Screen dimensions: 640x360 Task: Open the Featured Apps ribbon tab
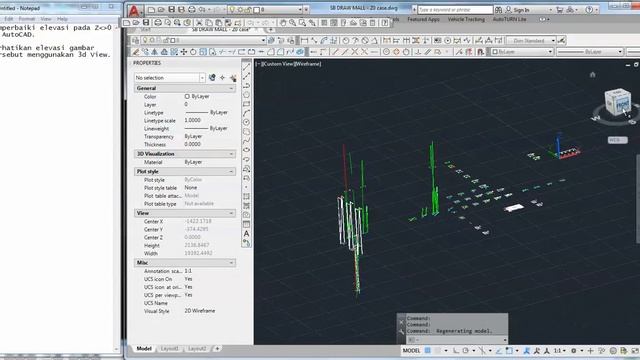coord(423,19)
